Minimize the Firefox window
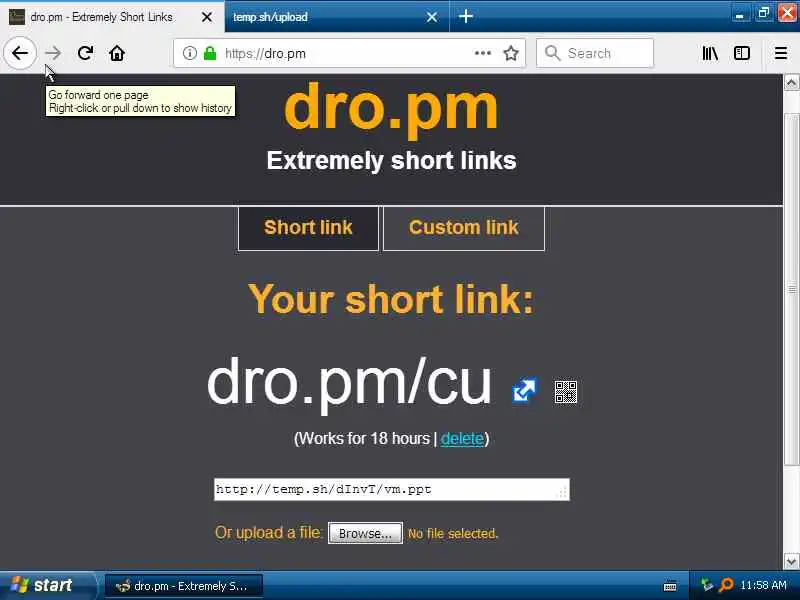Viewport: 800px width, 600px height. pos(739,15)
